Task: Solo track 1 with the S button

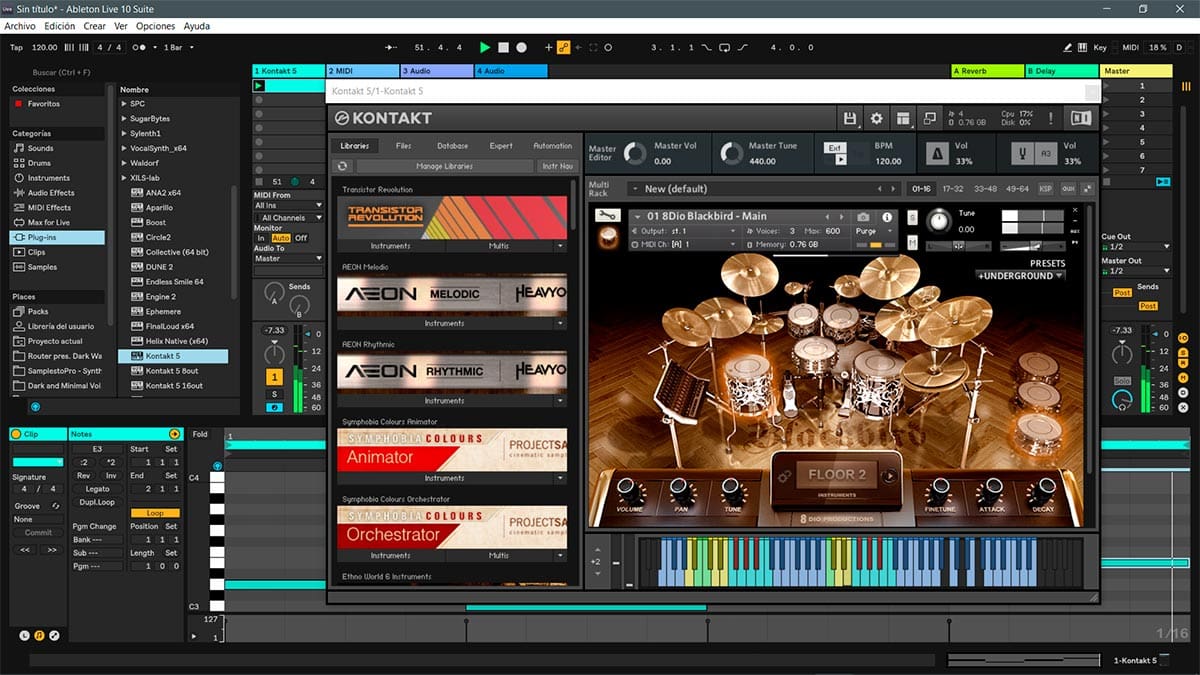Action: [274, 394]
